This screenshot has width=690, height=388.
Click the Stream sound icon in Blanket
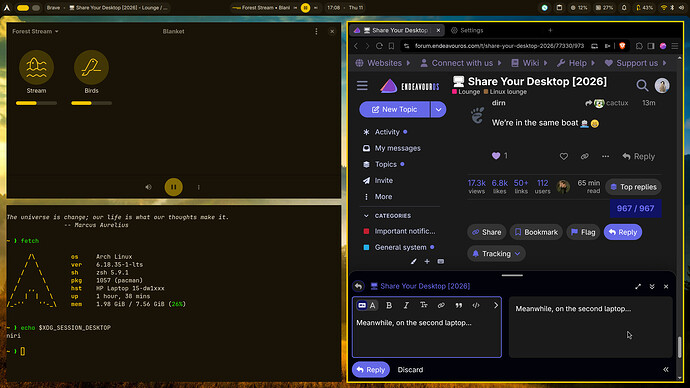click(x=36, y=67)
